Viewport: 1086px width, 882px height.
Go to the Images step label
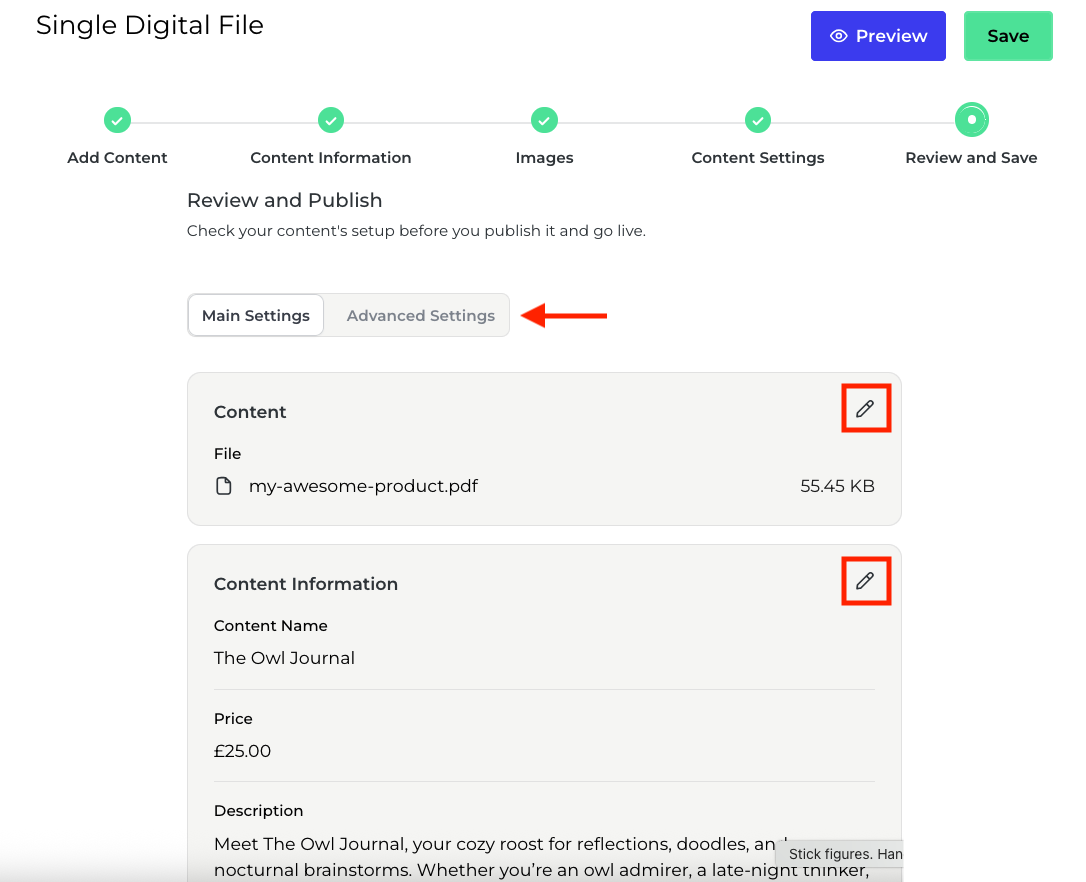pos(544,158)
